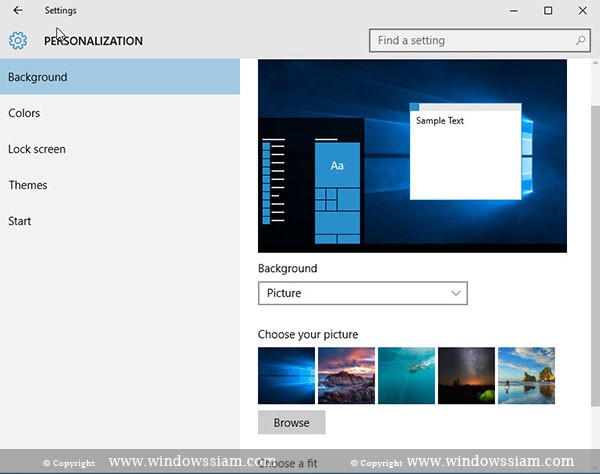Screen dimensions: 600x474
Task: Focus the Find a setting search box
Action: 479,40
